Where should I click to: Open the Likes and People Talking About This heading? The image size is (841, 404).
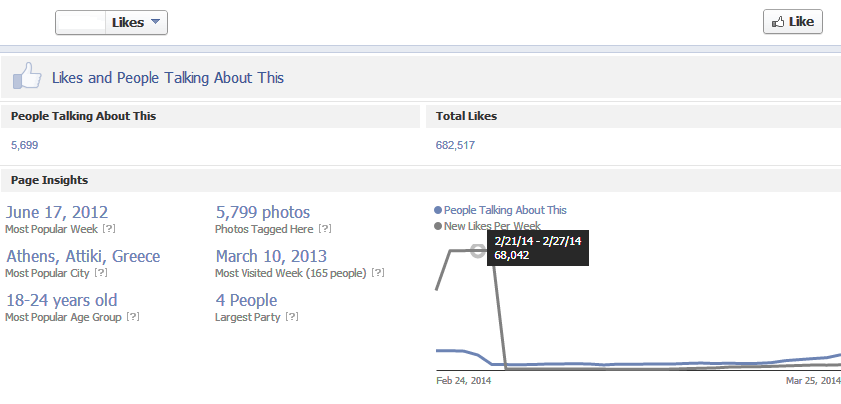coord(168,78)
